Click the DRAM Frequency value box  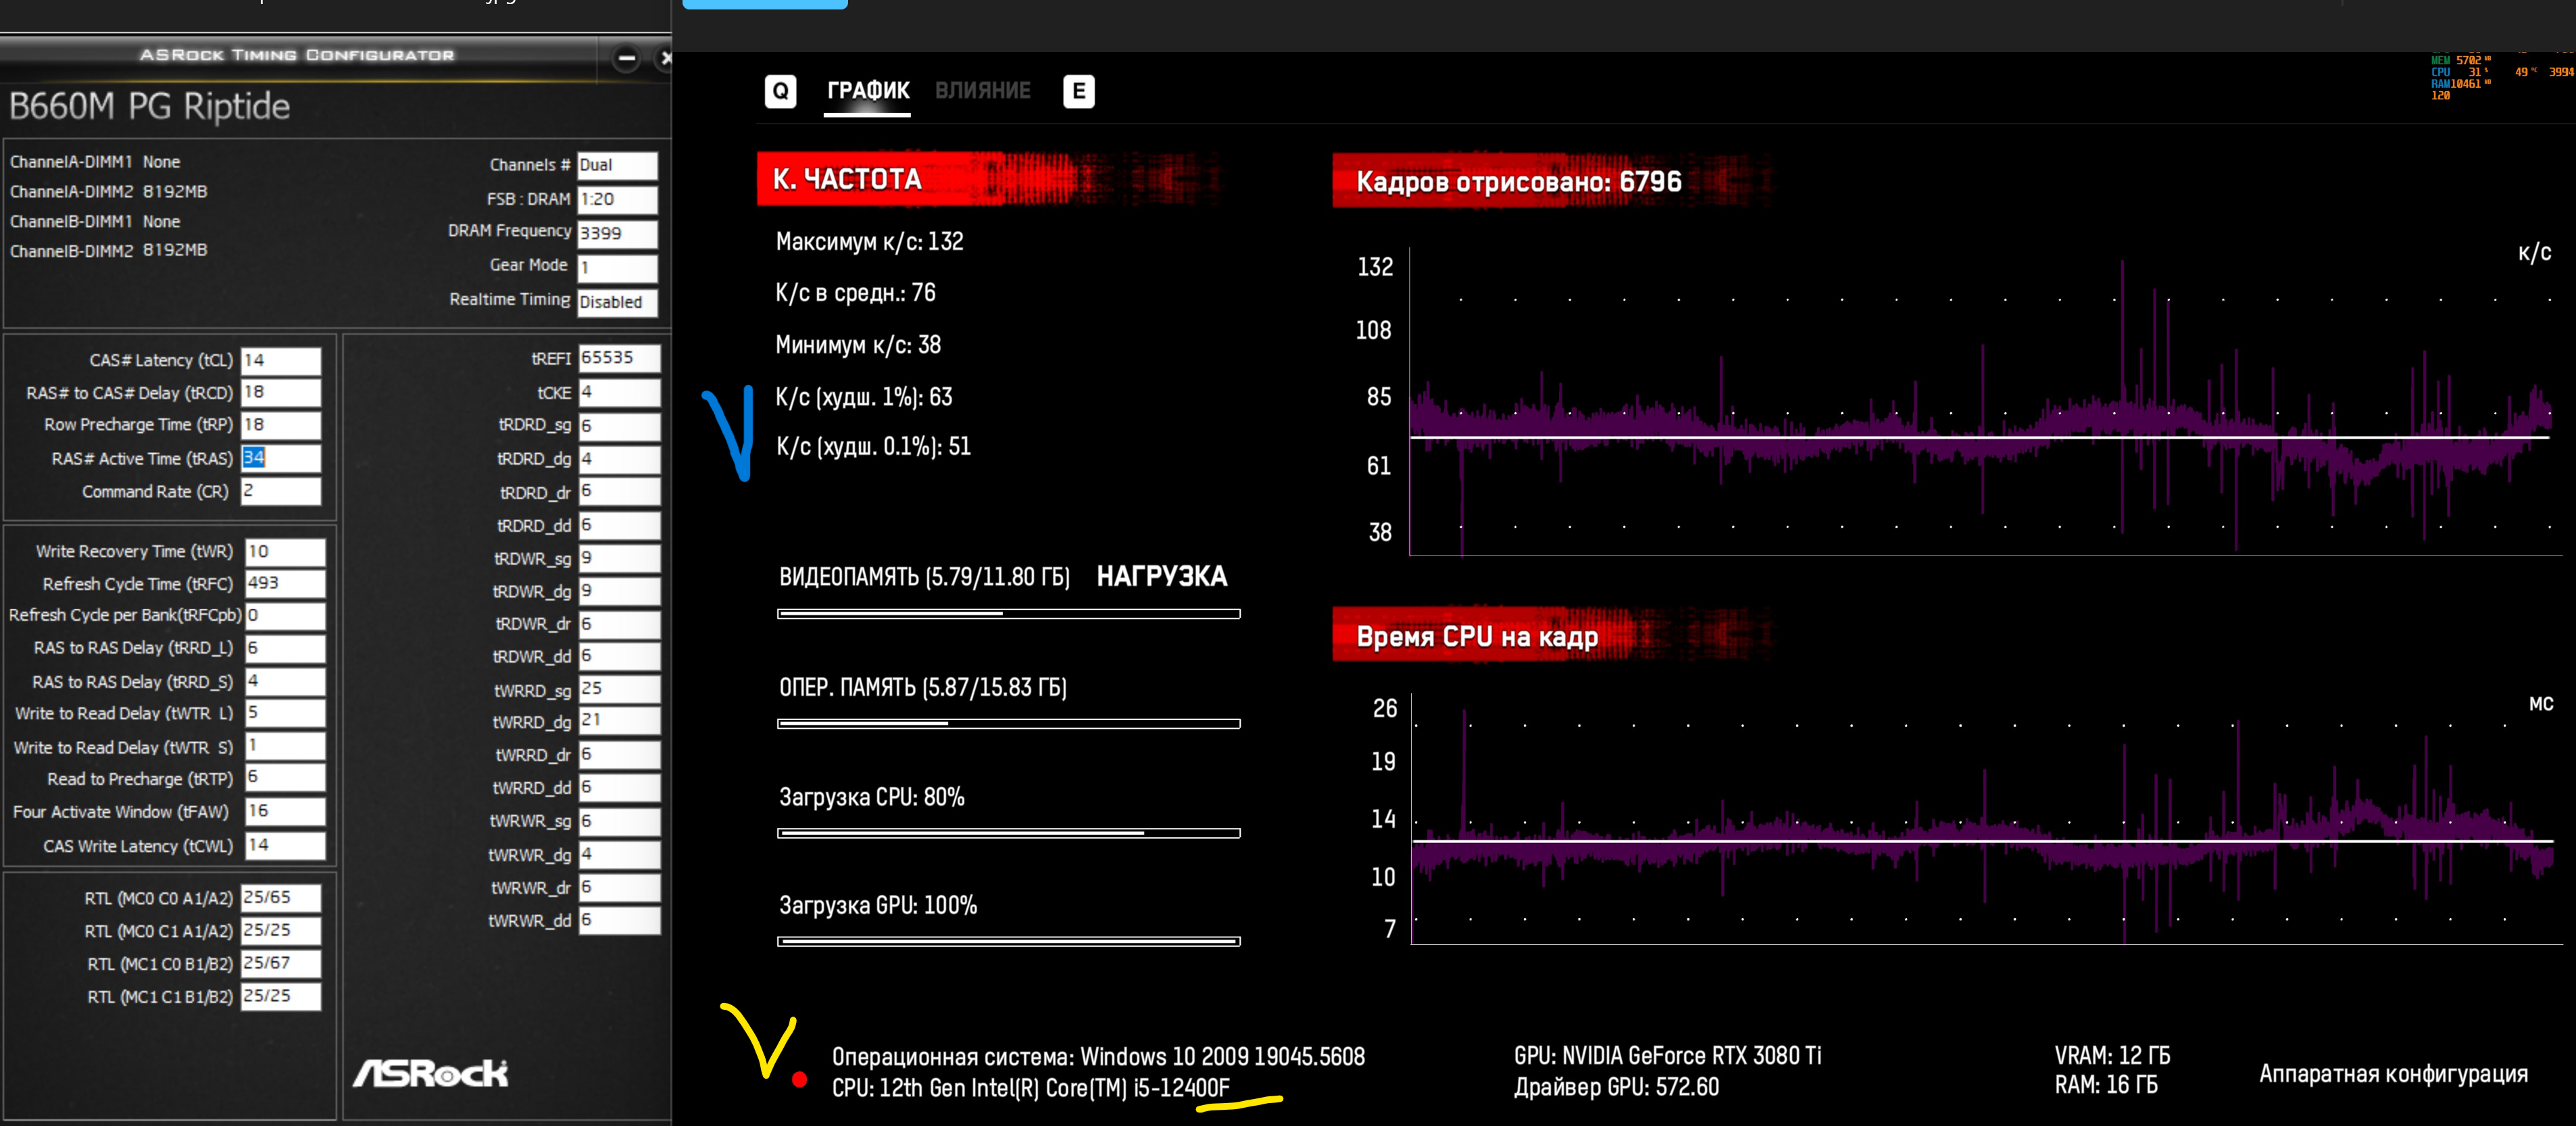click(617, 233)
